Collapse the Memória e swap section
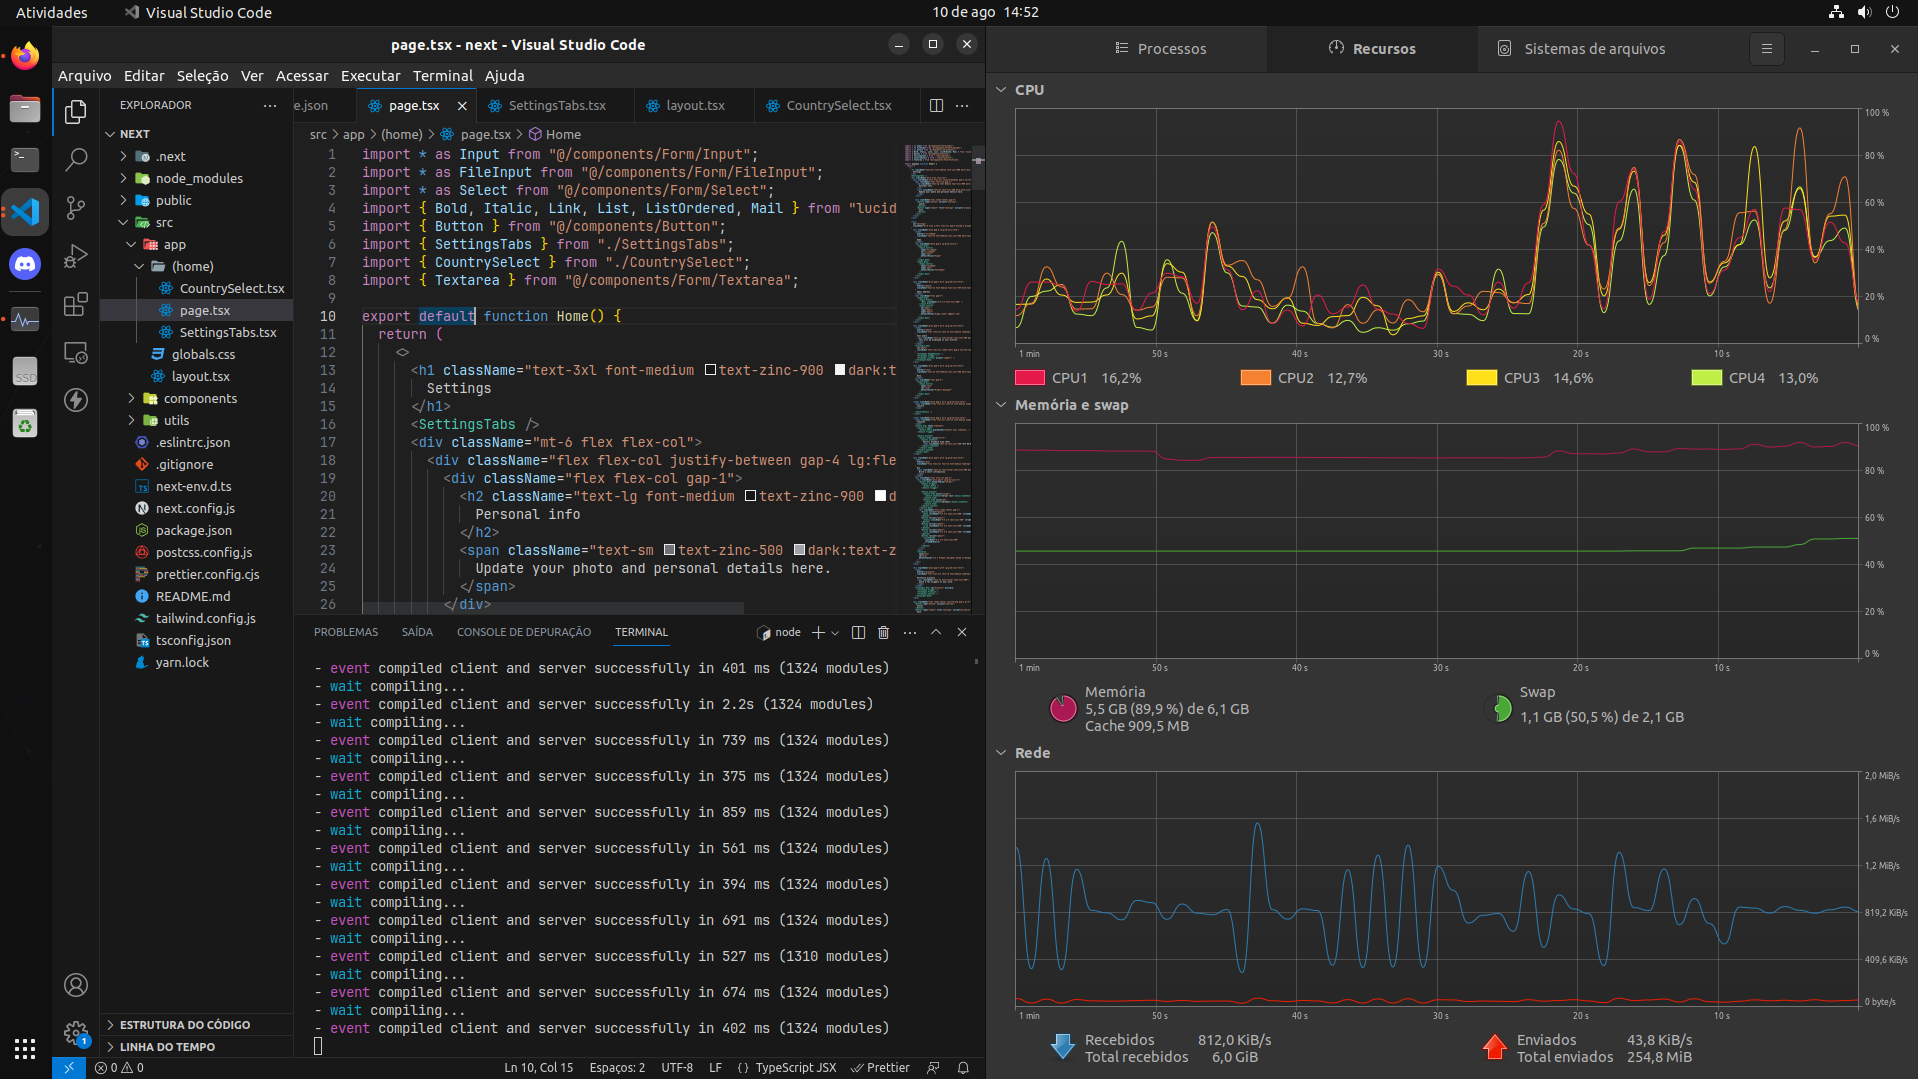The image size is (1918, 1079). [1001, 405]
